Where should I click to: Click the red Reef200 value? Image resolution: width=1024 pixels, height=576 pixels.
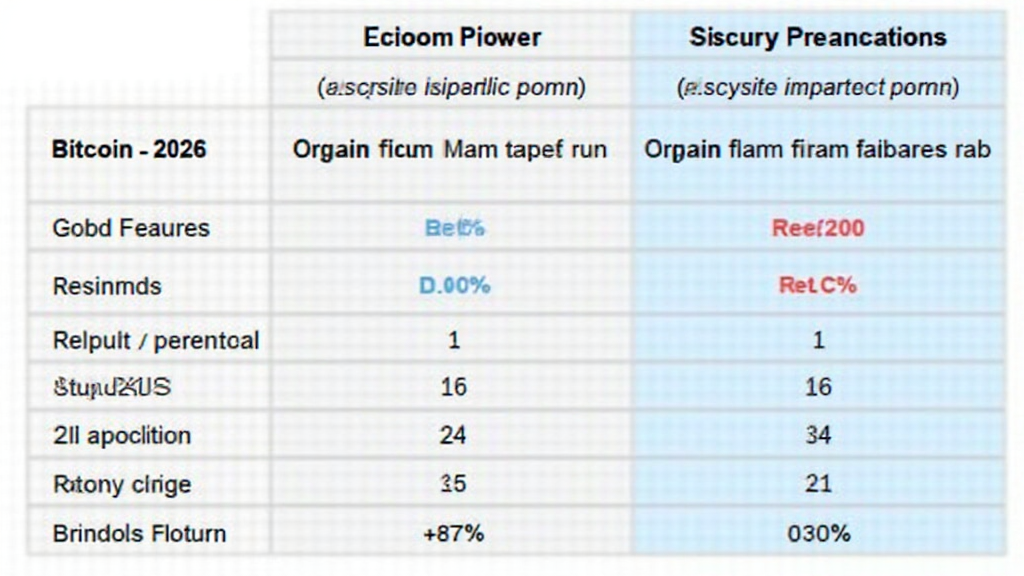pyautogui.click(x=818, y=228)
